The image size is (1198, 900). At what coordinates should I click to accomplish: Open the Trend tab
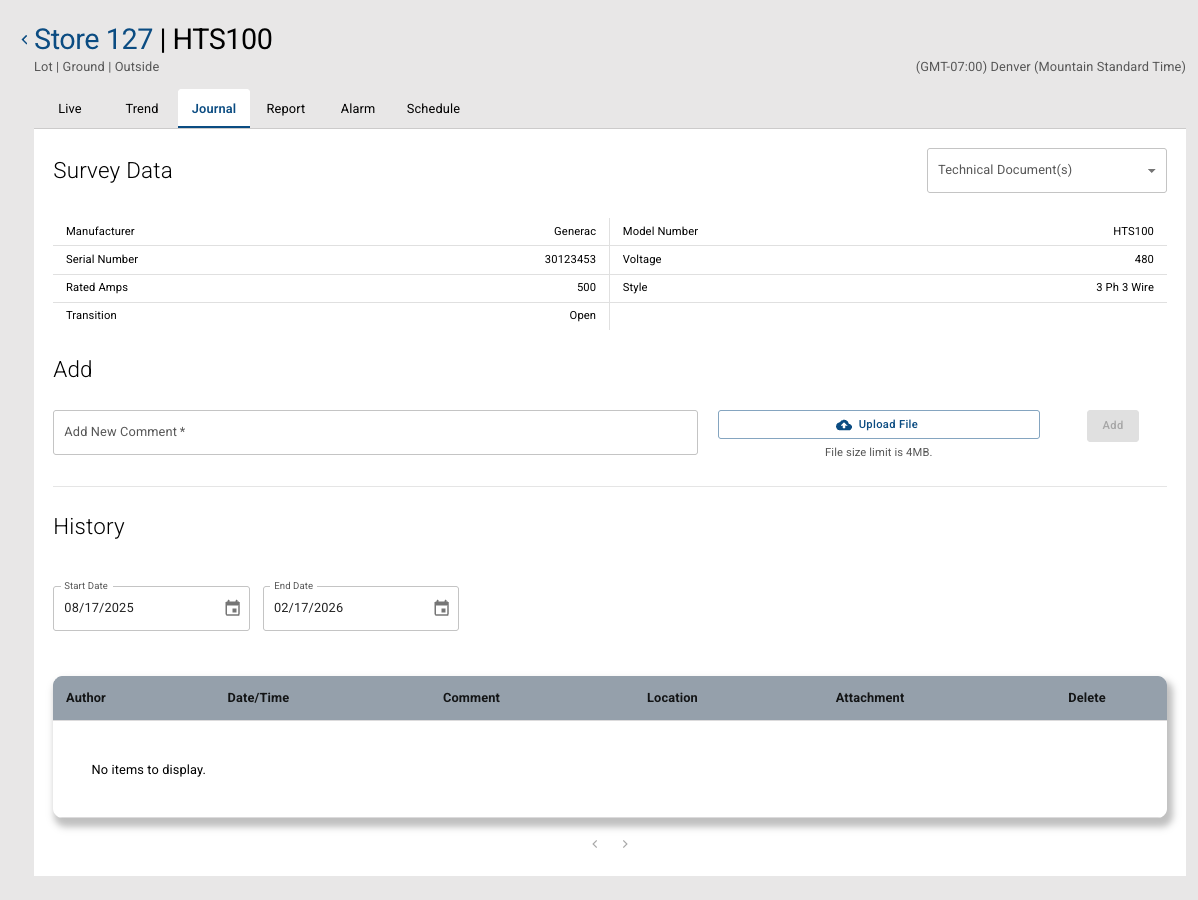[x=142, y=109]
